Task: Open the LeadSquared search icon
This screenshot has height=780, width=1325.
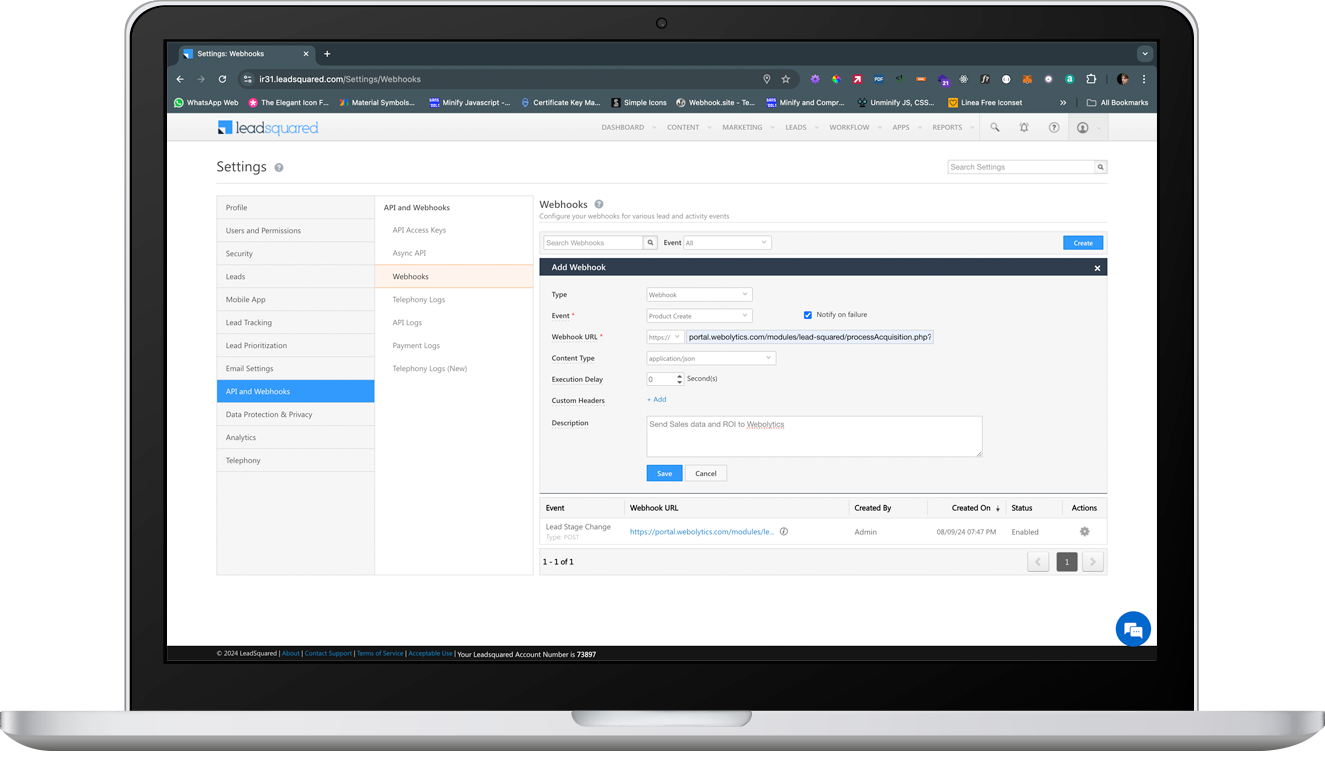Action: click(995, 127)
